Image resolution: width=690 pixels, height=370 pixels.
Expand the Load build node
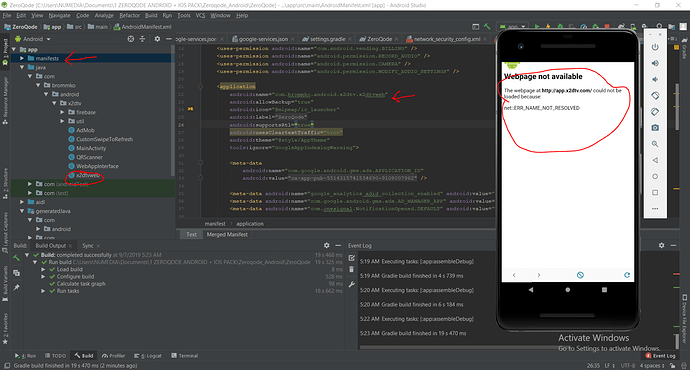(43, 269)
